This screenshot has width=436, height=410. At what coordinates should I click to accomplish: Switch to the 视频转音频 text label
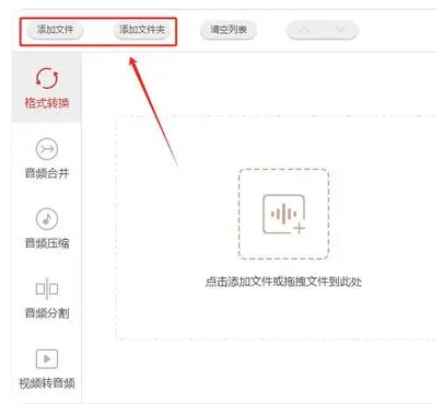[x=47, y=383]
